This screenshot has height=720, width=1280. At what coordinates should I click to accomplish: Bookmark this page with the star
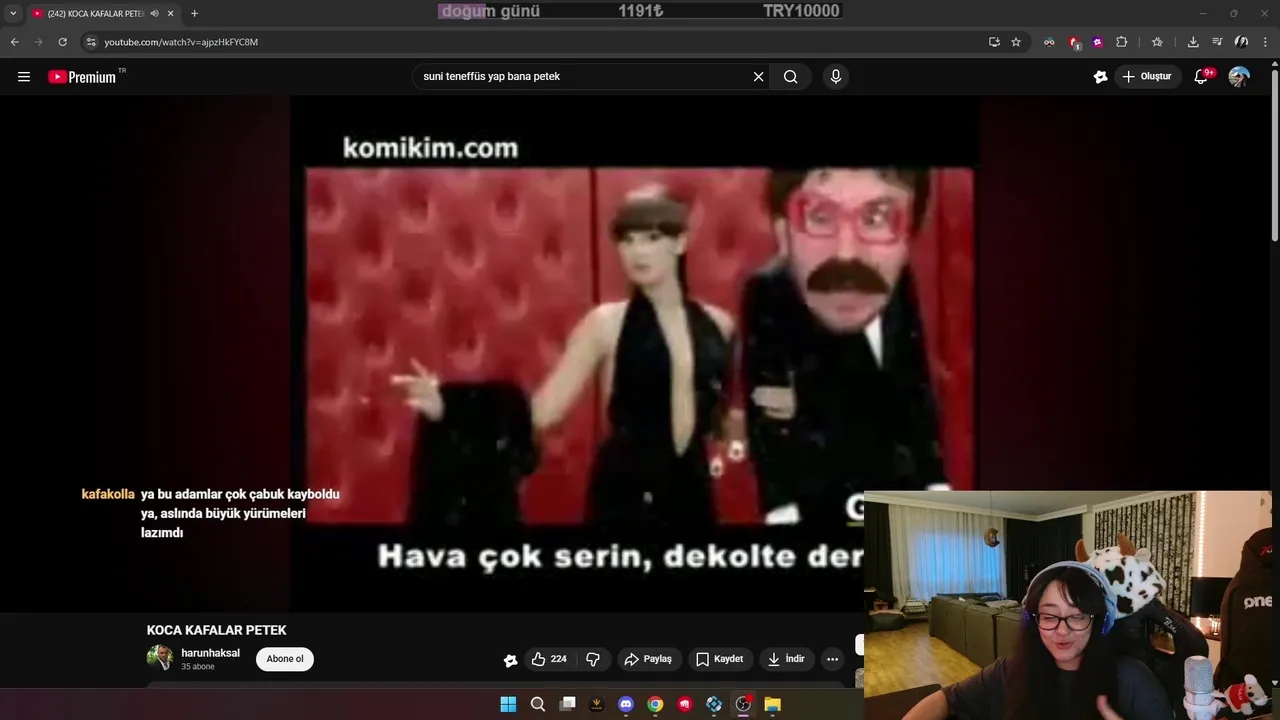click(x=1016, y=42)
